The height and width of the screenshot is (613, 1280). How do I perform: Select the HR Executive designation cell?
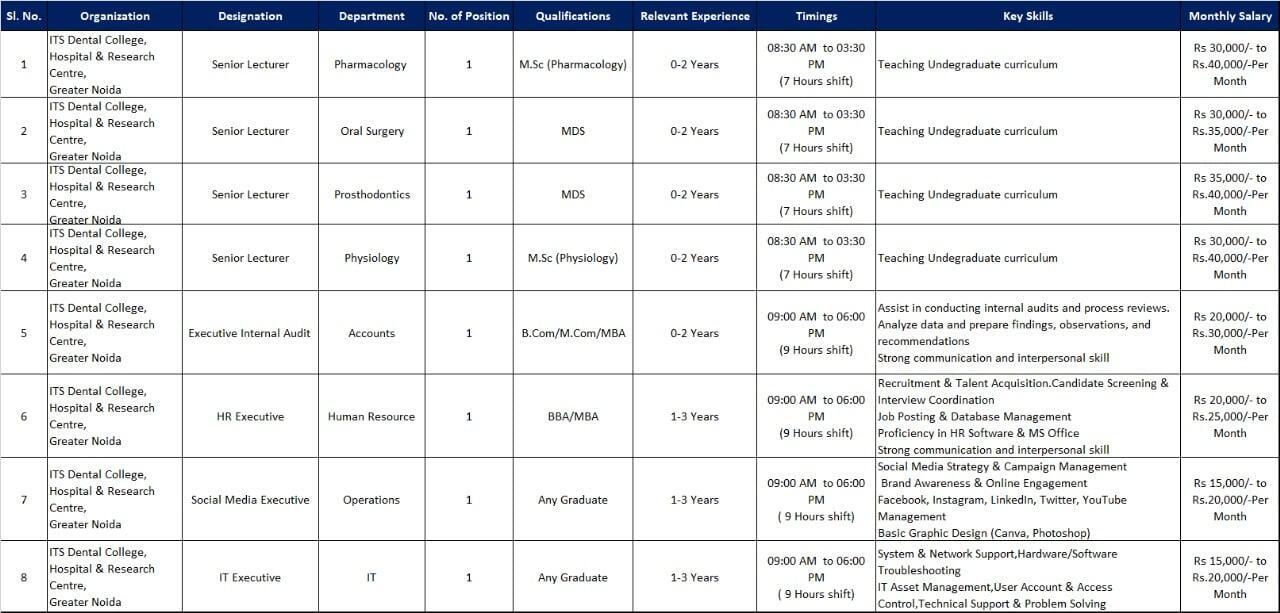250,416
